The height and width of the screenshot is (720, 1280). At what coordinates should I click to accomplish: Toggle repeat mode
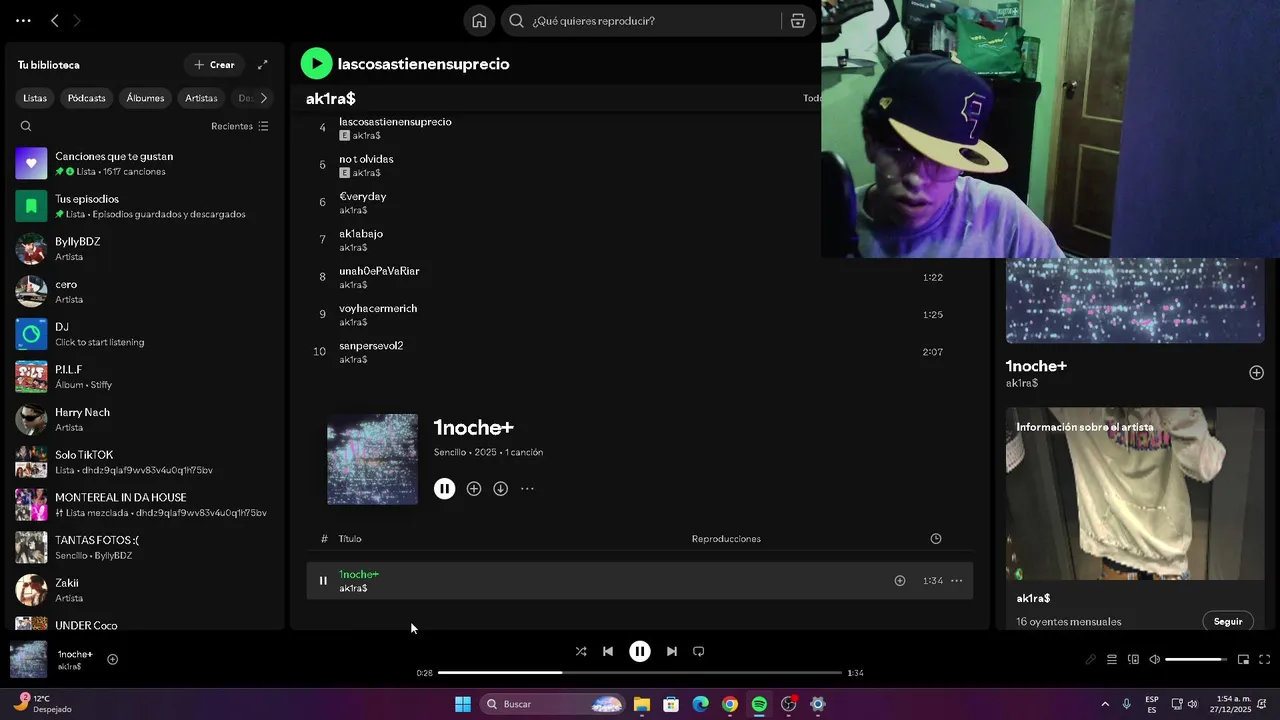699,652
